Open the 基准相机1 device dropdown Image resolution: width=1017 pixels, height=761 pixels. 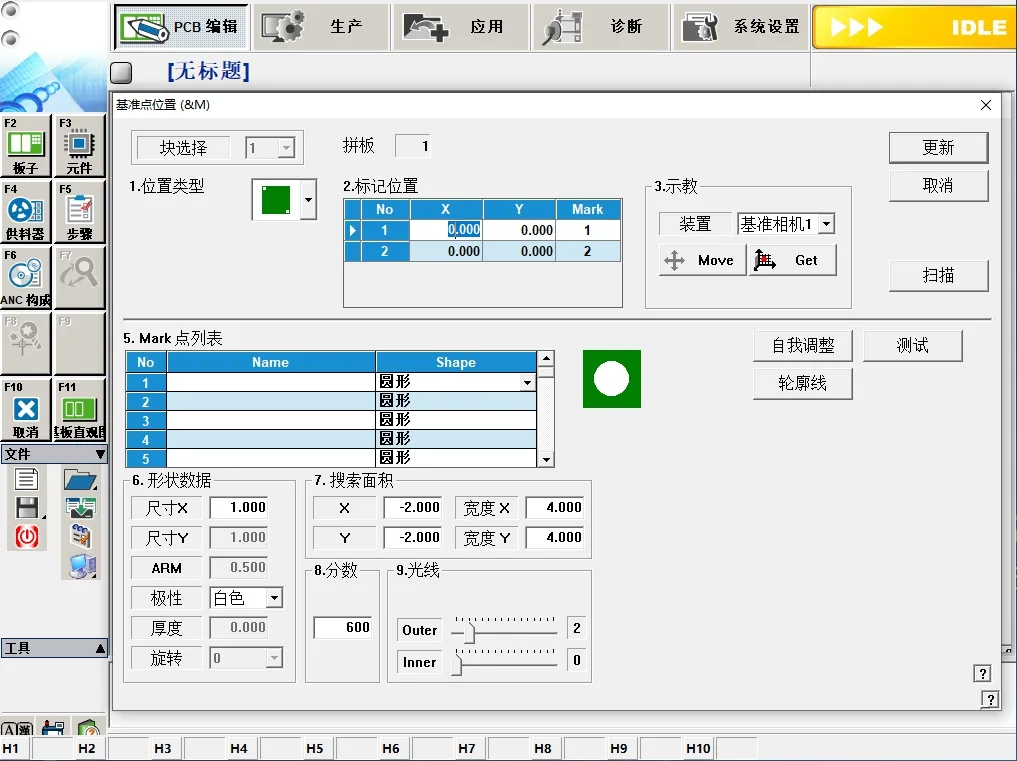(x=826, y=225)
